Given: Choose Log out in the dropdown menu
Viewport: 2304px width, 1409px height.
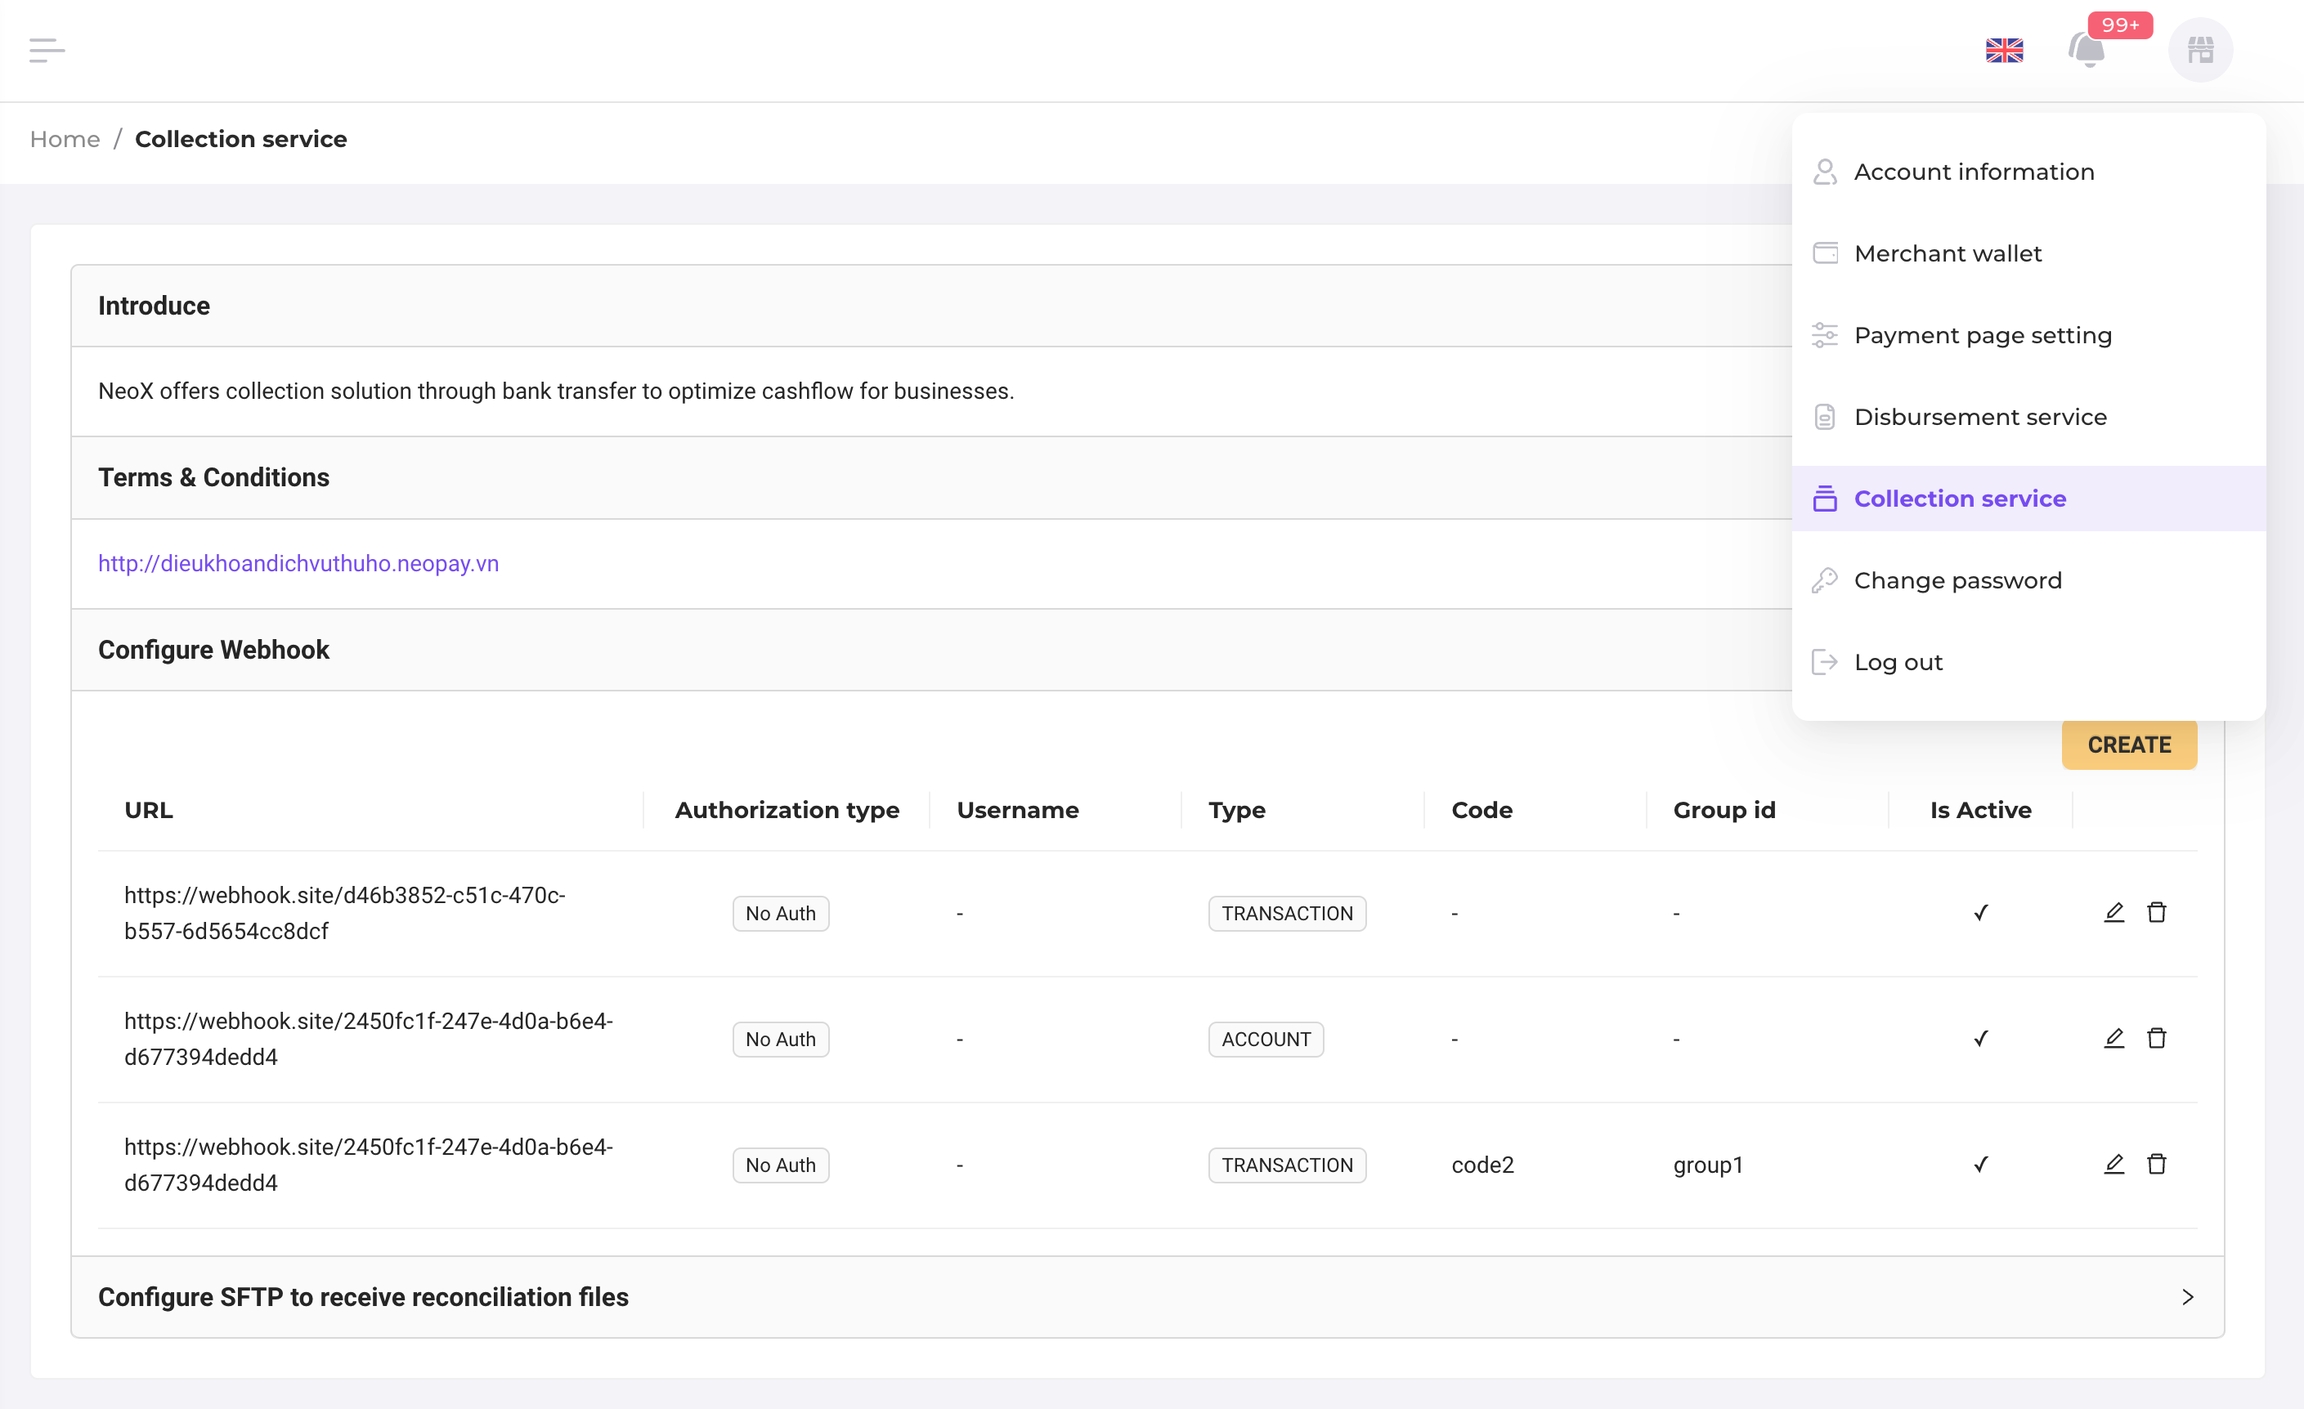Looking at the screenshot, I should 1897,662.
